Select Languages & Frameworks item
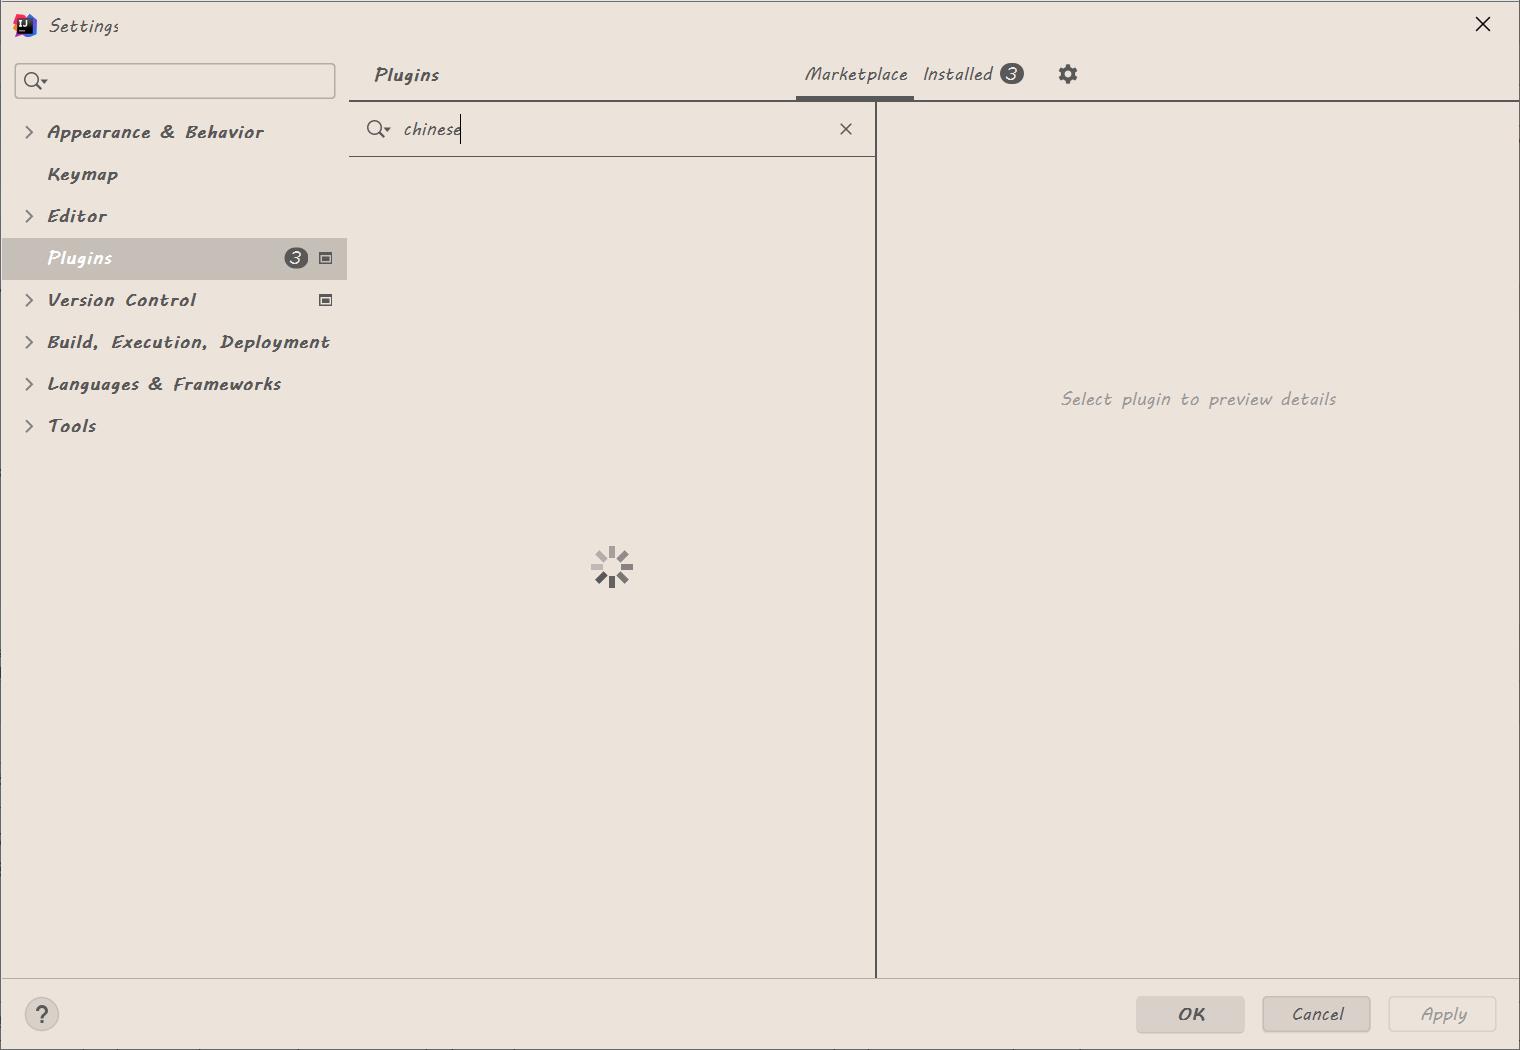This screenshot has width=1520, height=1050. [x=165, y=384]
